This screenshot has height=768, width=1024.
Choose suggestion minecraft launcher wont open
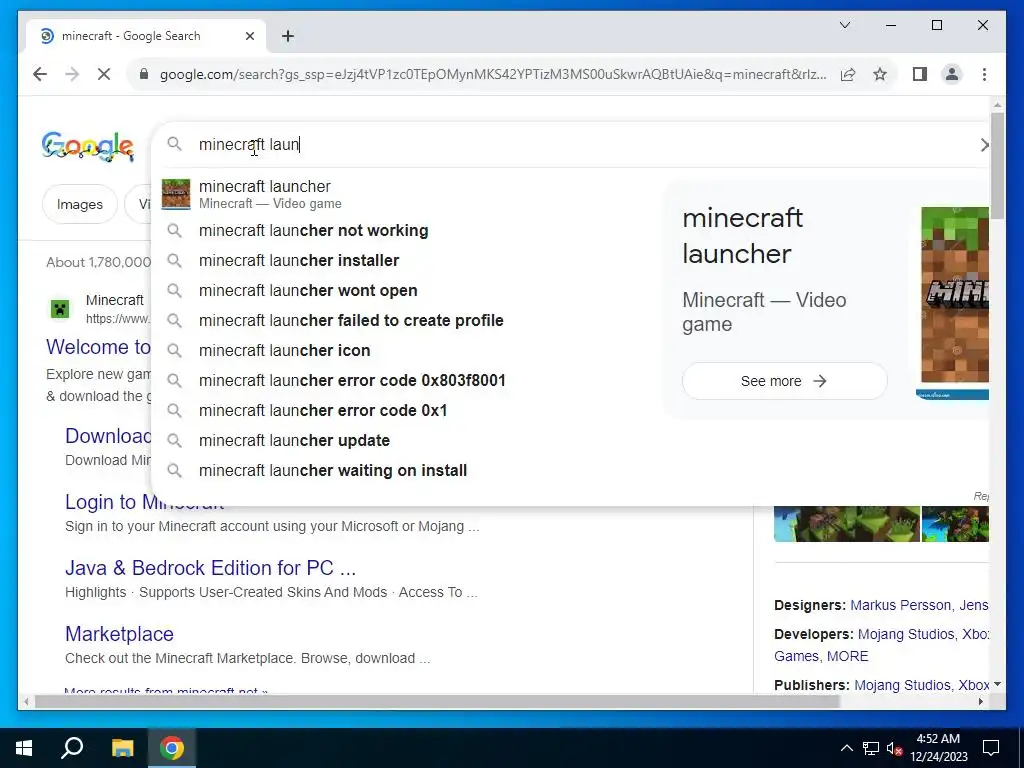click(x=407, y=291)
